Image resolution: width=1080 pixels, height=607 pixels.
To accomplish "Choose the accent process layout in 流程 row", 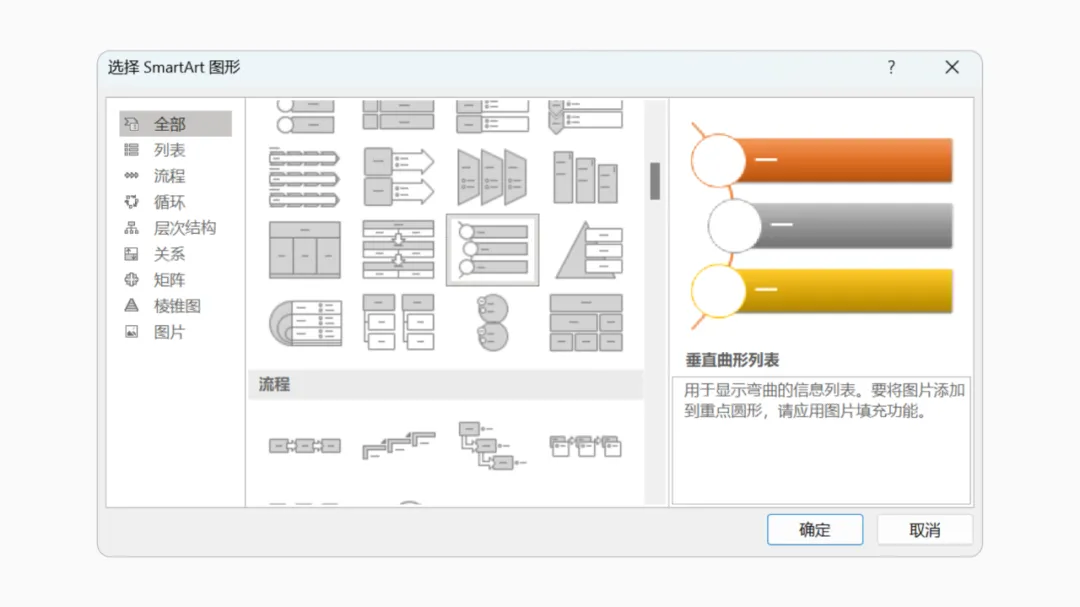I will point(585,446).
